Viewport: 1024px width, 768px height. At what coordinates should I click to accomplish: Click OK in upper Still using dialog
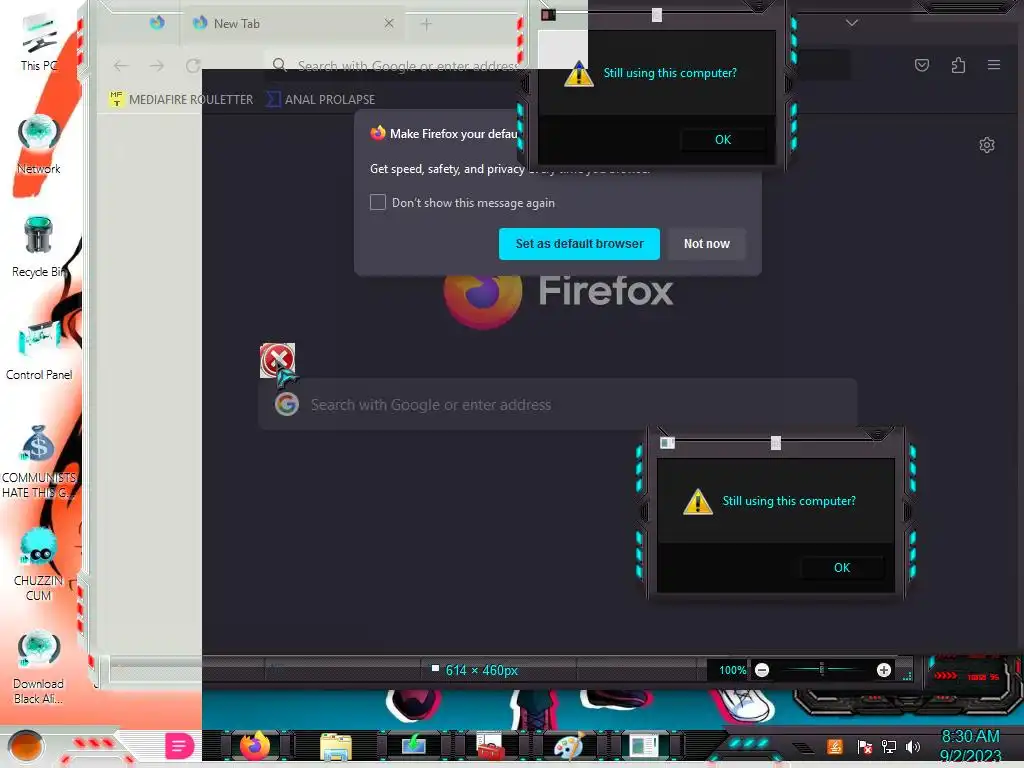coord(723,140)
